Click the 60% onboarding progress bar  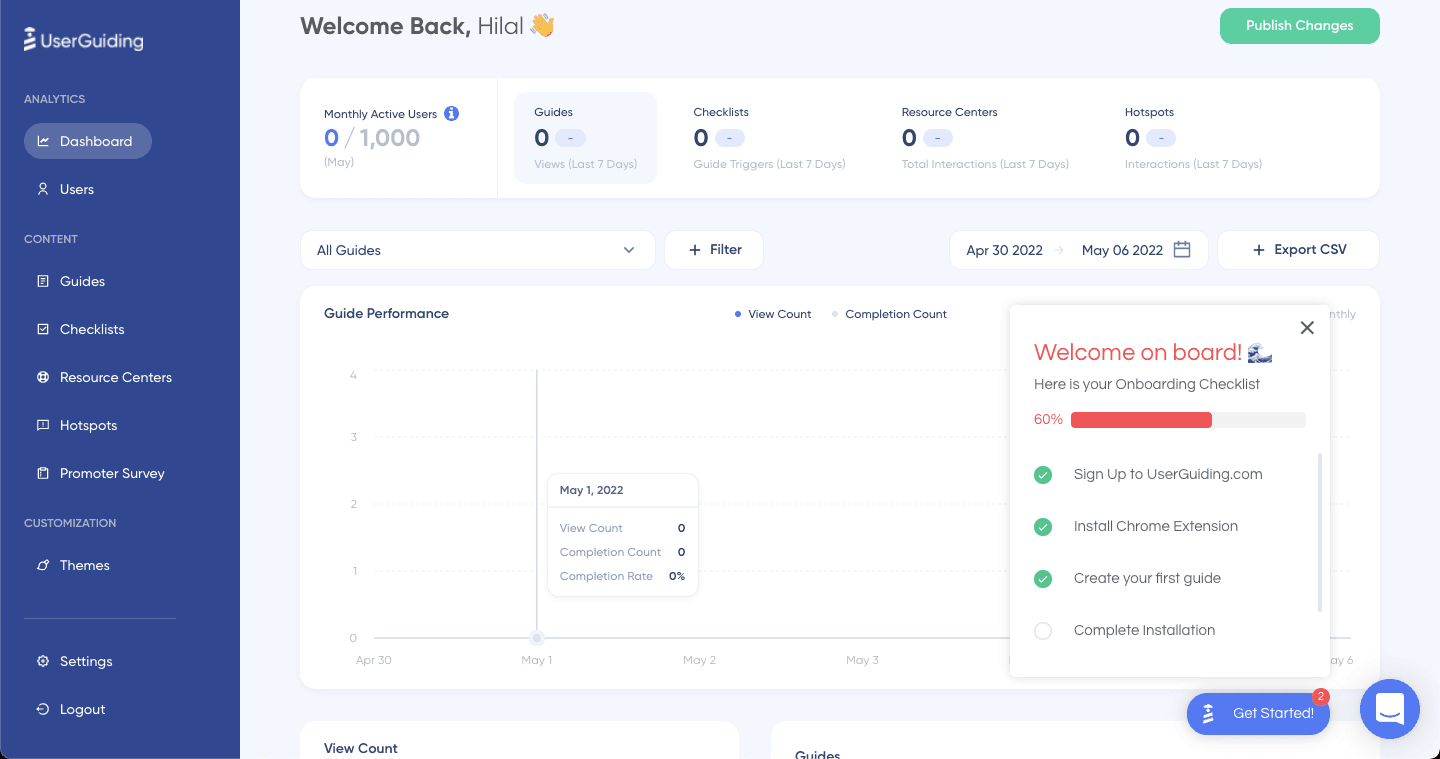pos(1188,420)
